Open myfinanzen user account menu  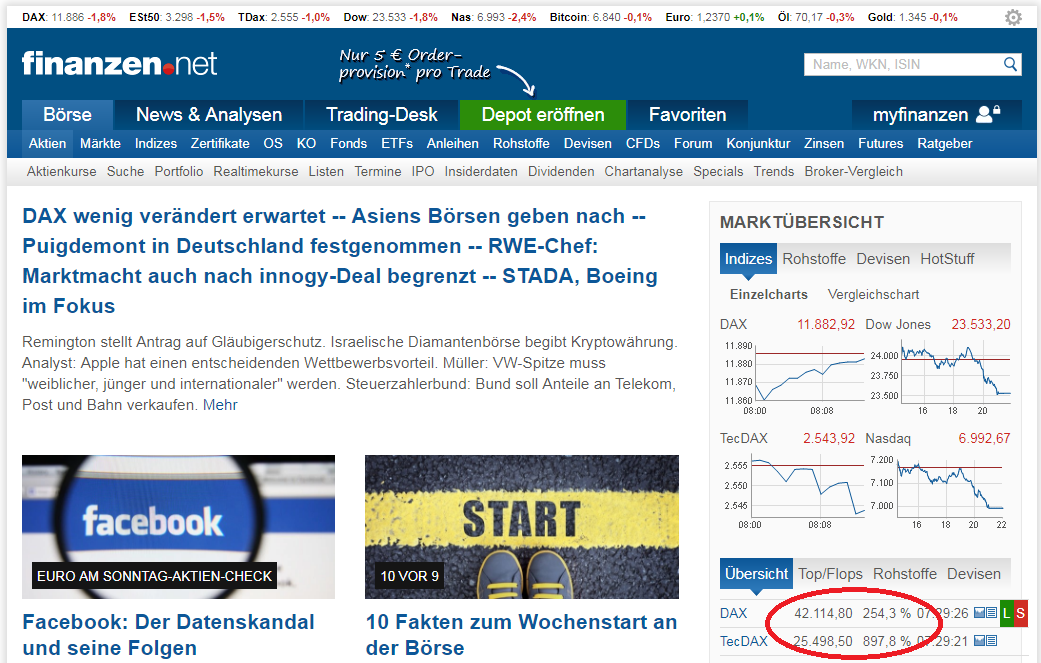[x=936, y=115]
